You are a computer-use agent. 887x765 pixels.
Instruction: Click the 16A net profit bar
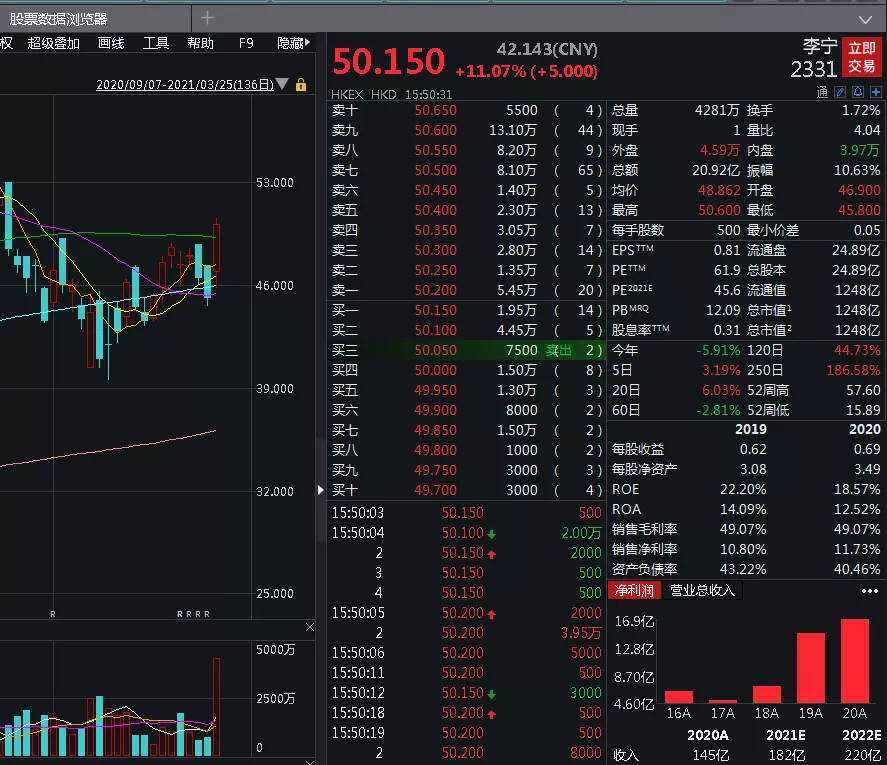[679, 697]
